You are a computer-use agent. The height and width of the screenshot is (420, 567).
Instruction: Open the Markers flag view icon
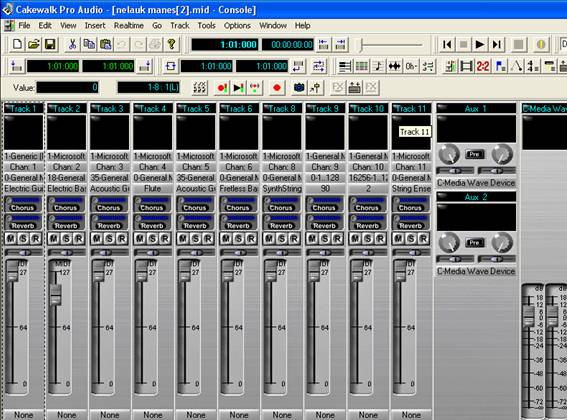[500, 66]
